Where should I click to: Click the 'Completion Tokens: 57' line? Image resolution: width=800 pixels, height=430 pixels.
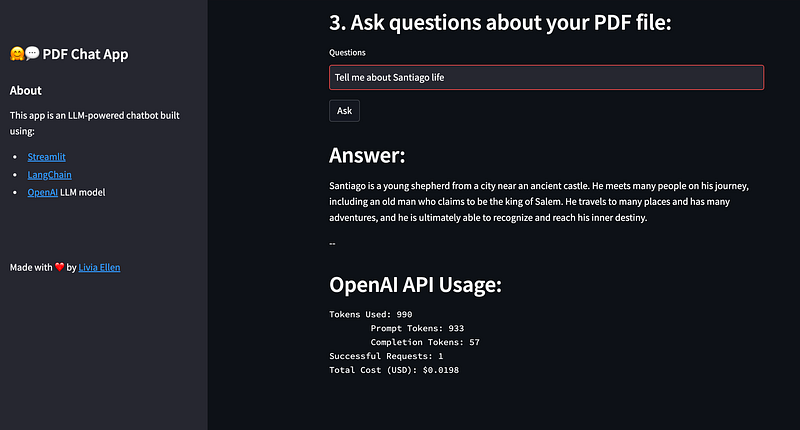pos(424,342)
